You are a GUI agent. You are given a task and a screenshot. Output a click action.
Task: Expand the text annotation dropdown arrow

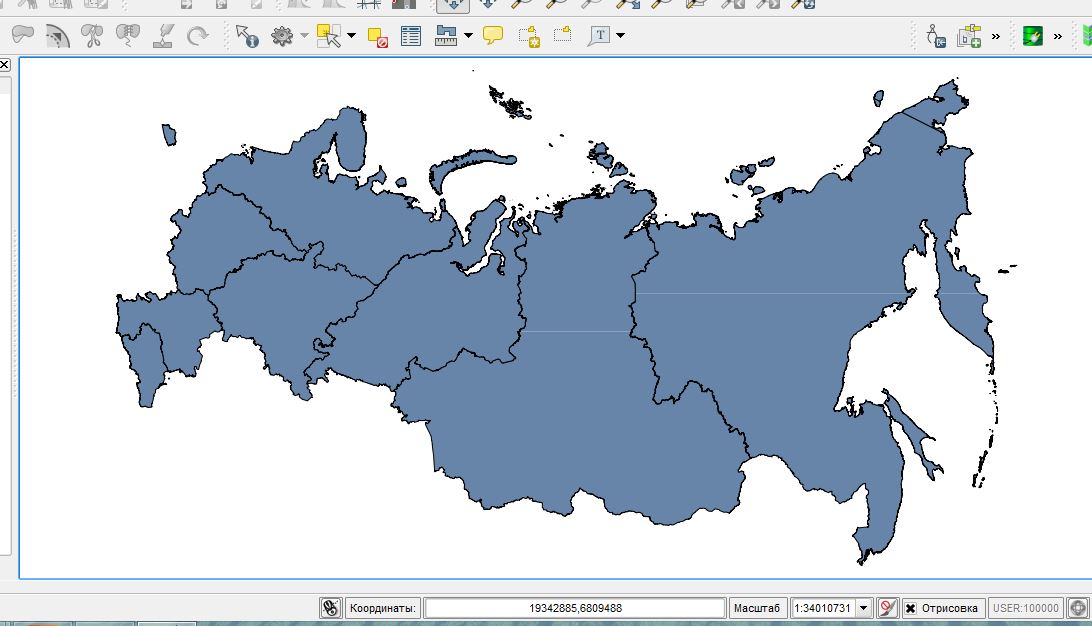point(621,37)
